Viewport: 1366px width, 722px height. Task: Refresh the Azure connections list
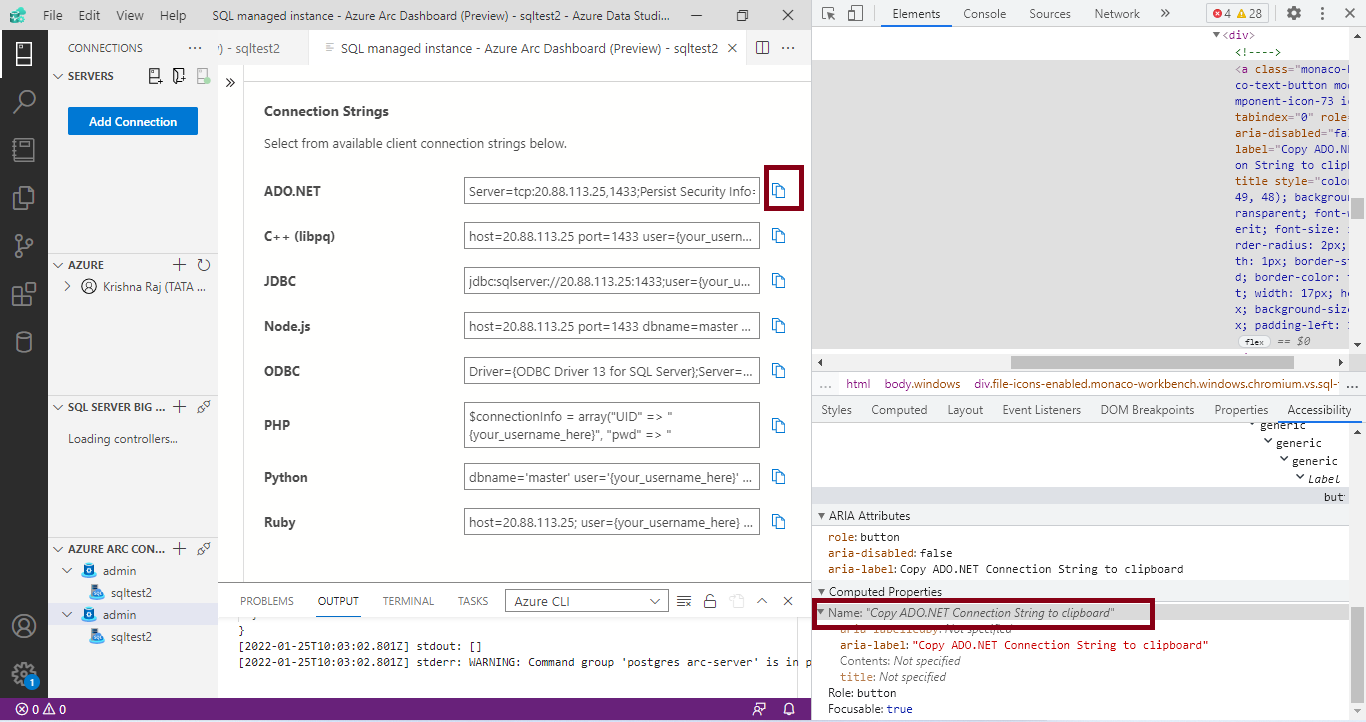(x=202, y=264)
